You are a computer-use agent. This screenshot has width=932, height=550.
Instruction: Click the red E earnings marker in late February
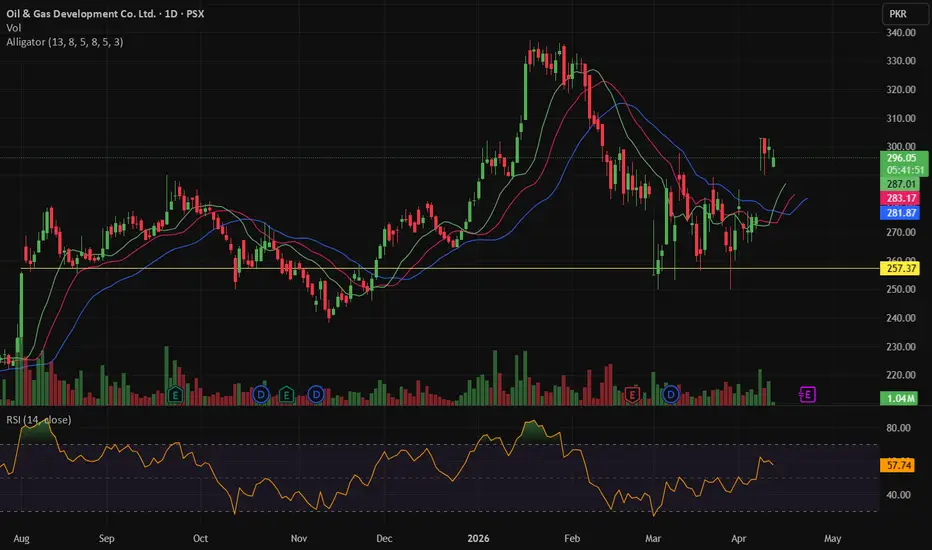[x=632, y=394]
